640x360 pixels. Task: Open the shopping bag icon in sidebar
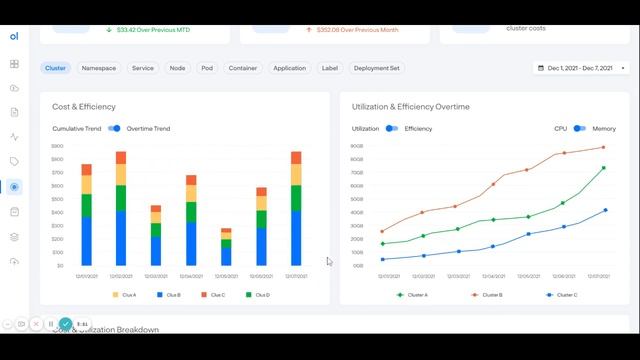click(x=14, y=212)
